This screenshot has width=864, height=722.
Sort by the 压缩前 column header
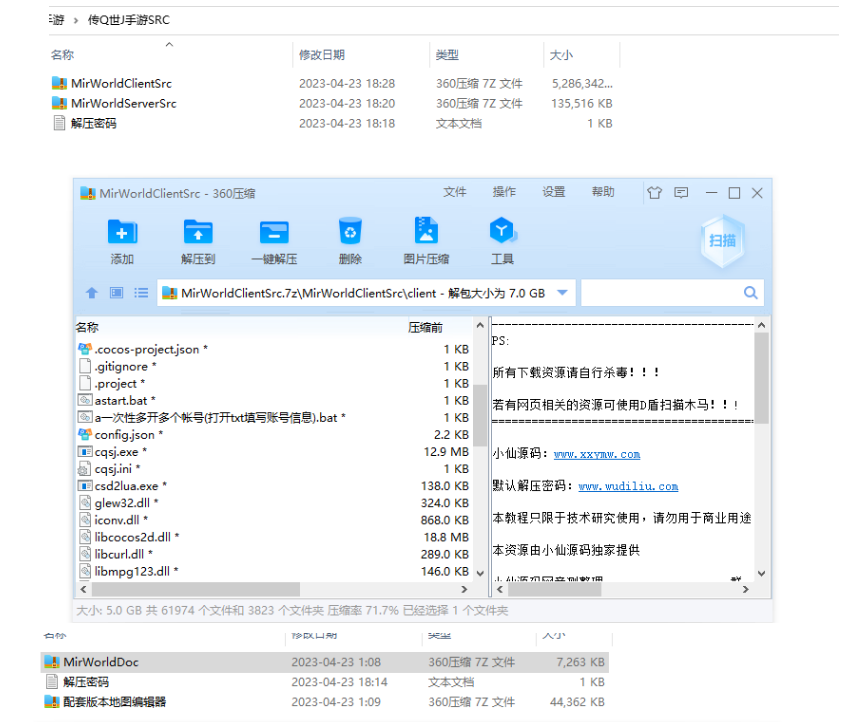(425, 327)
